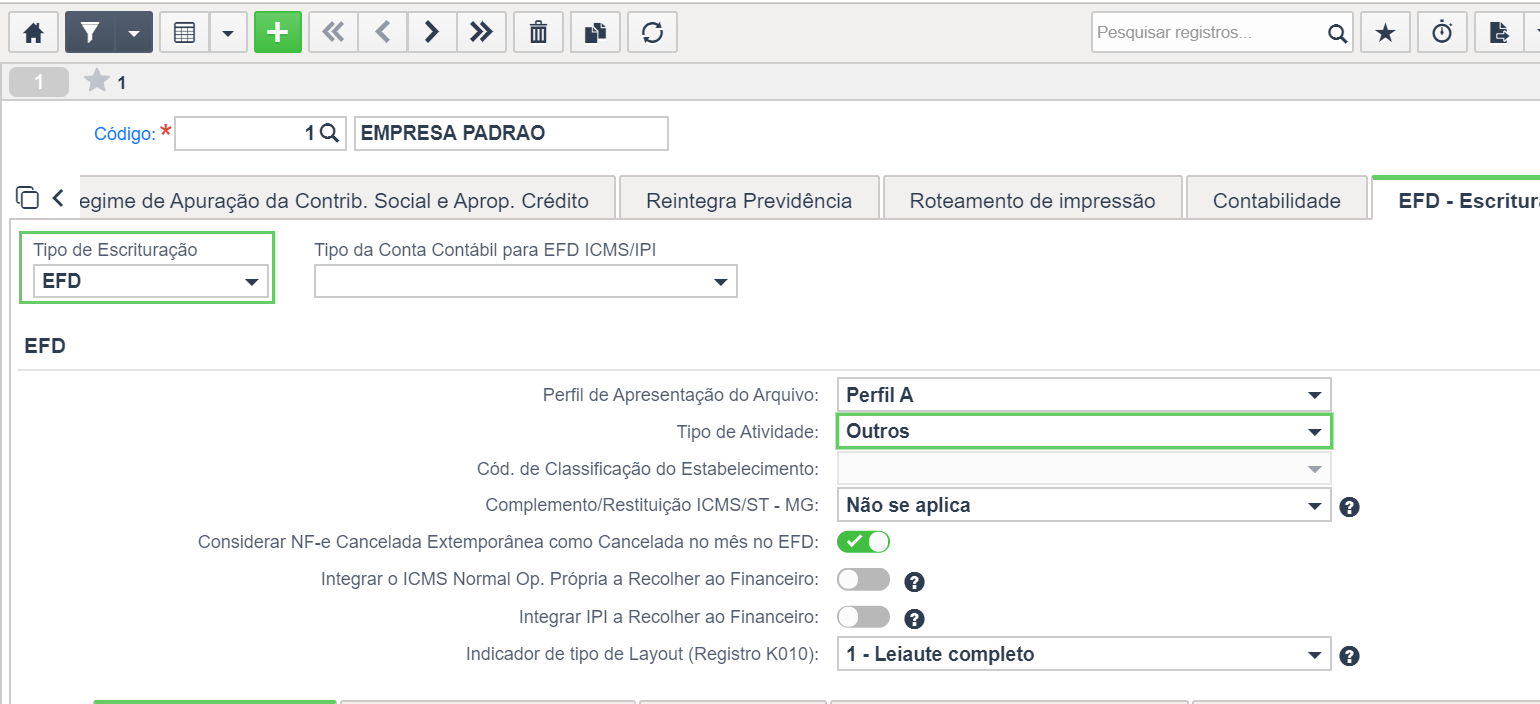
Task: Select the EFD - Escrituração tab
Action: tap(1456, 199)
